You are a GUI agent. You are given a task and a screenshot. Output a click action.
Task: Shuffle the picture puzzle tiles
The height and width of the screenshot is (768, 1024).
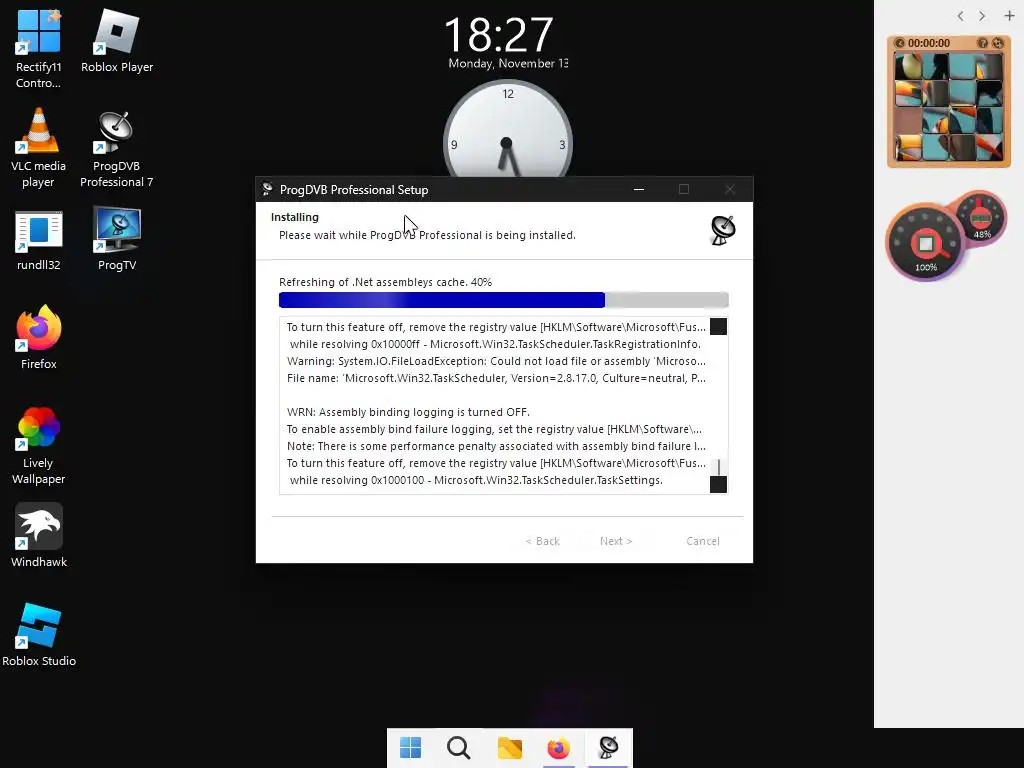(x=997, y=43)
